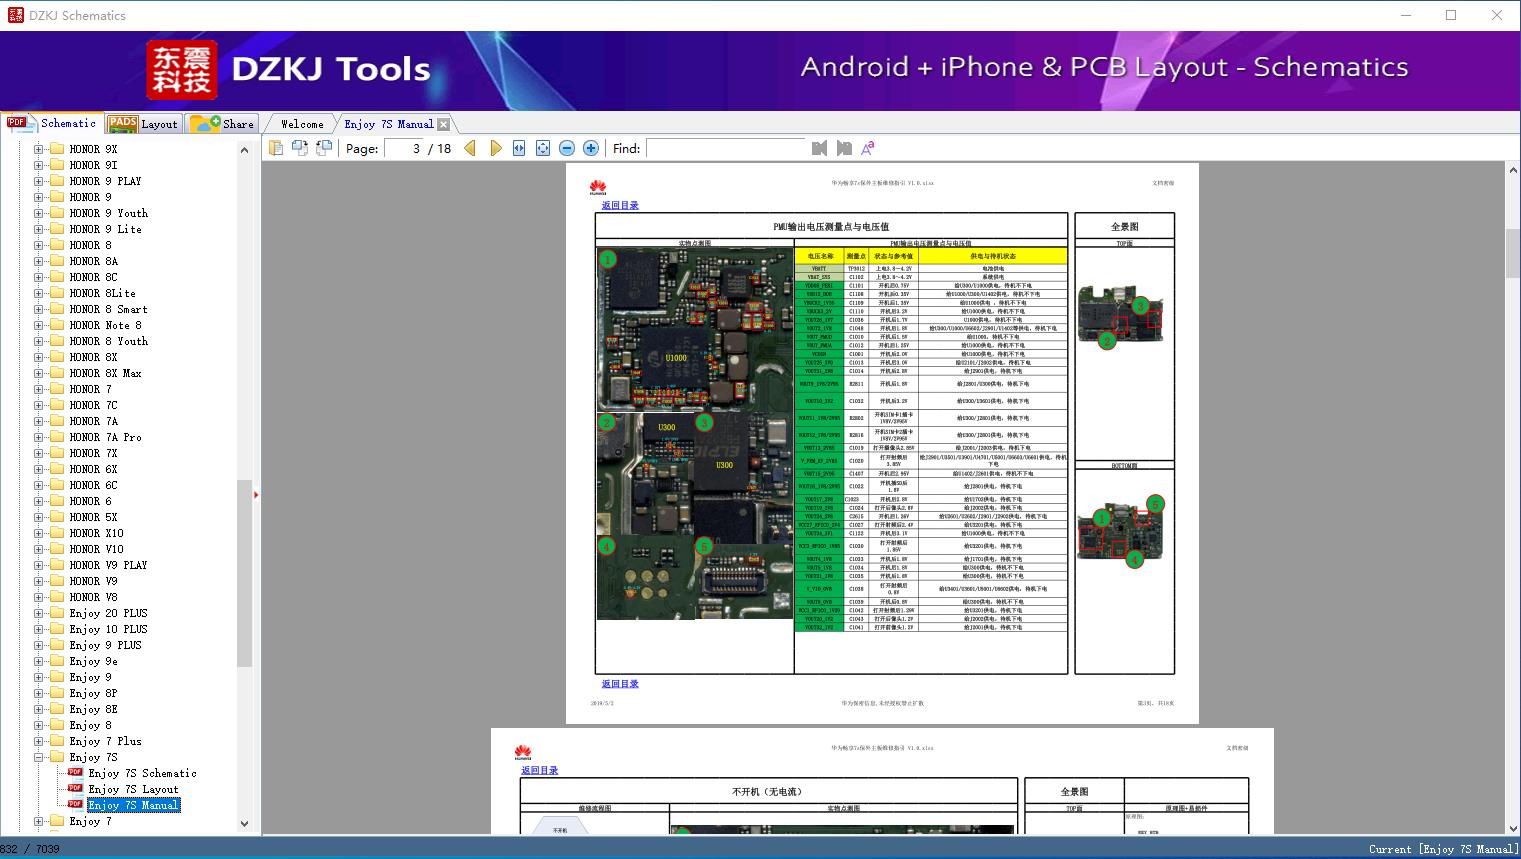1521x859 pixels.
Task: Click the fit width icon
Action: (x=519, y=148)
